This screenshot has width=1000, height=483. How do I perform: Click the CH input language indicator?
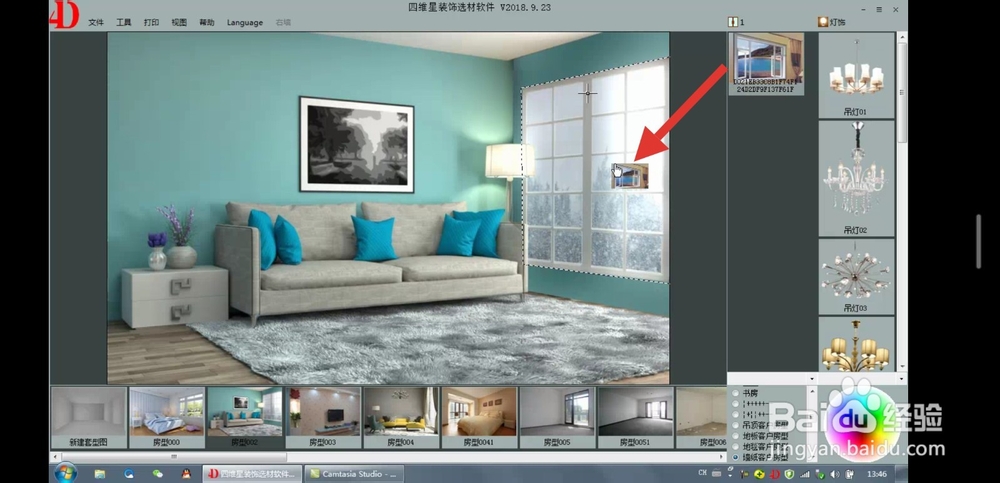(x=703, y=473)
